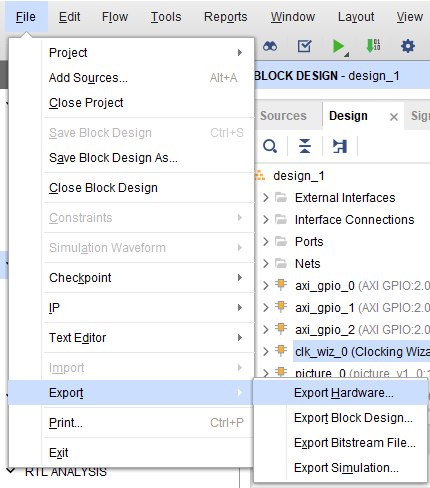Expand the External Interfaces folder
430x488 pixels.
click(266, 198)
